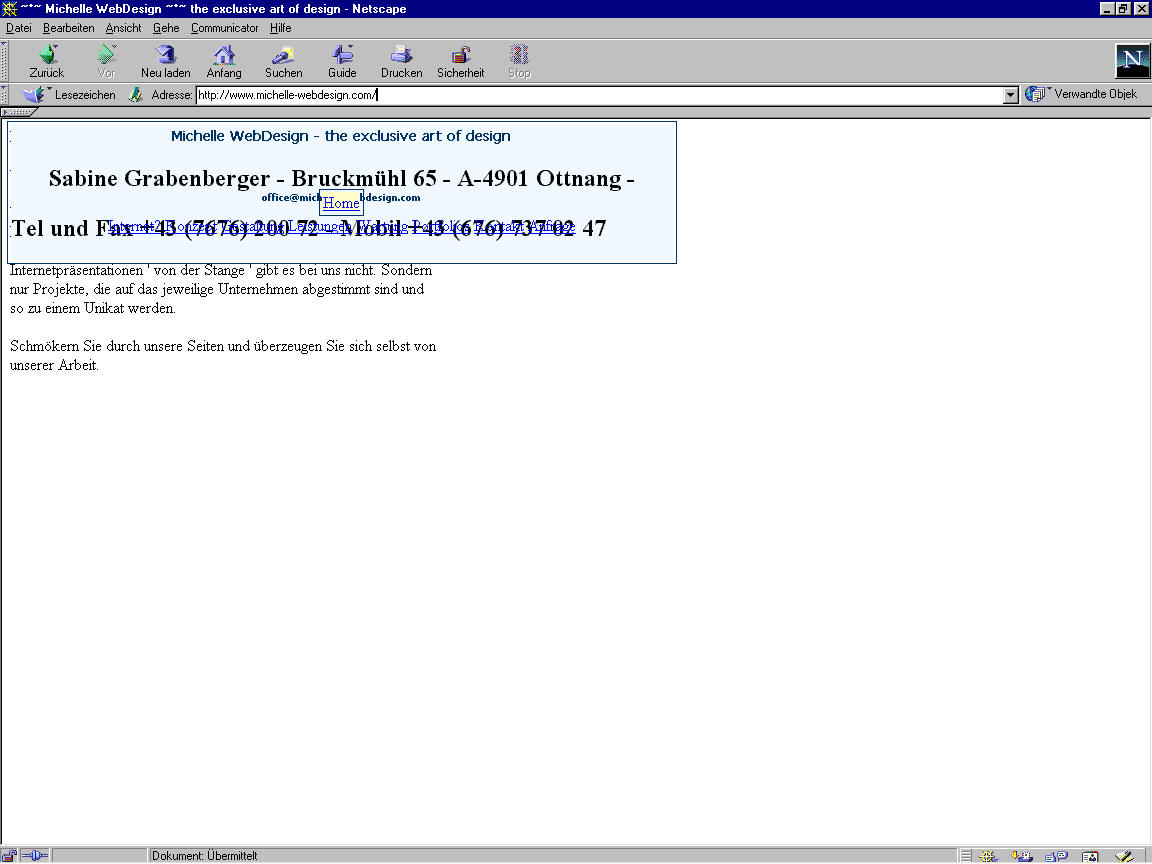Expand the address bar history dropdown
The width and height of the screenshot is (1152, 864).
(x=1010, y=95)
